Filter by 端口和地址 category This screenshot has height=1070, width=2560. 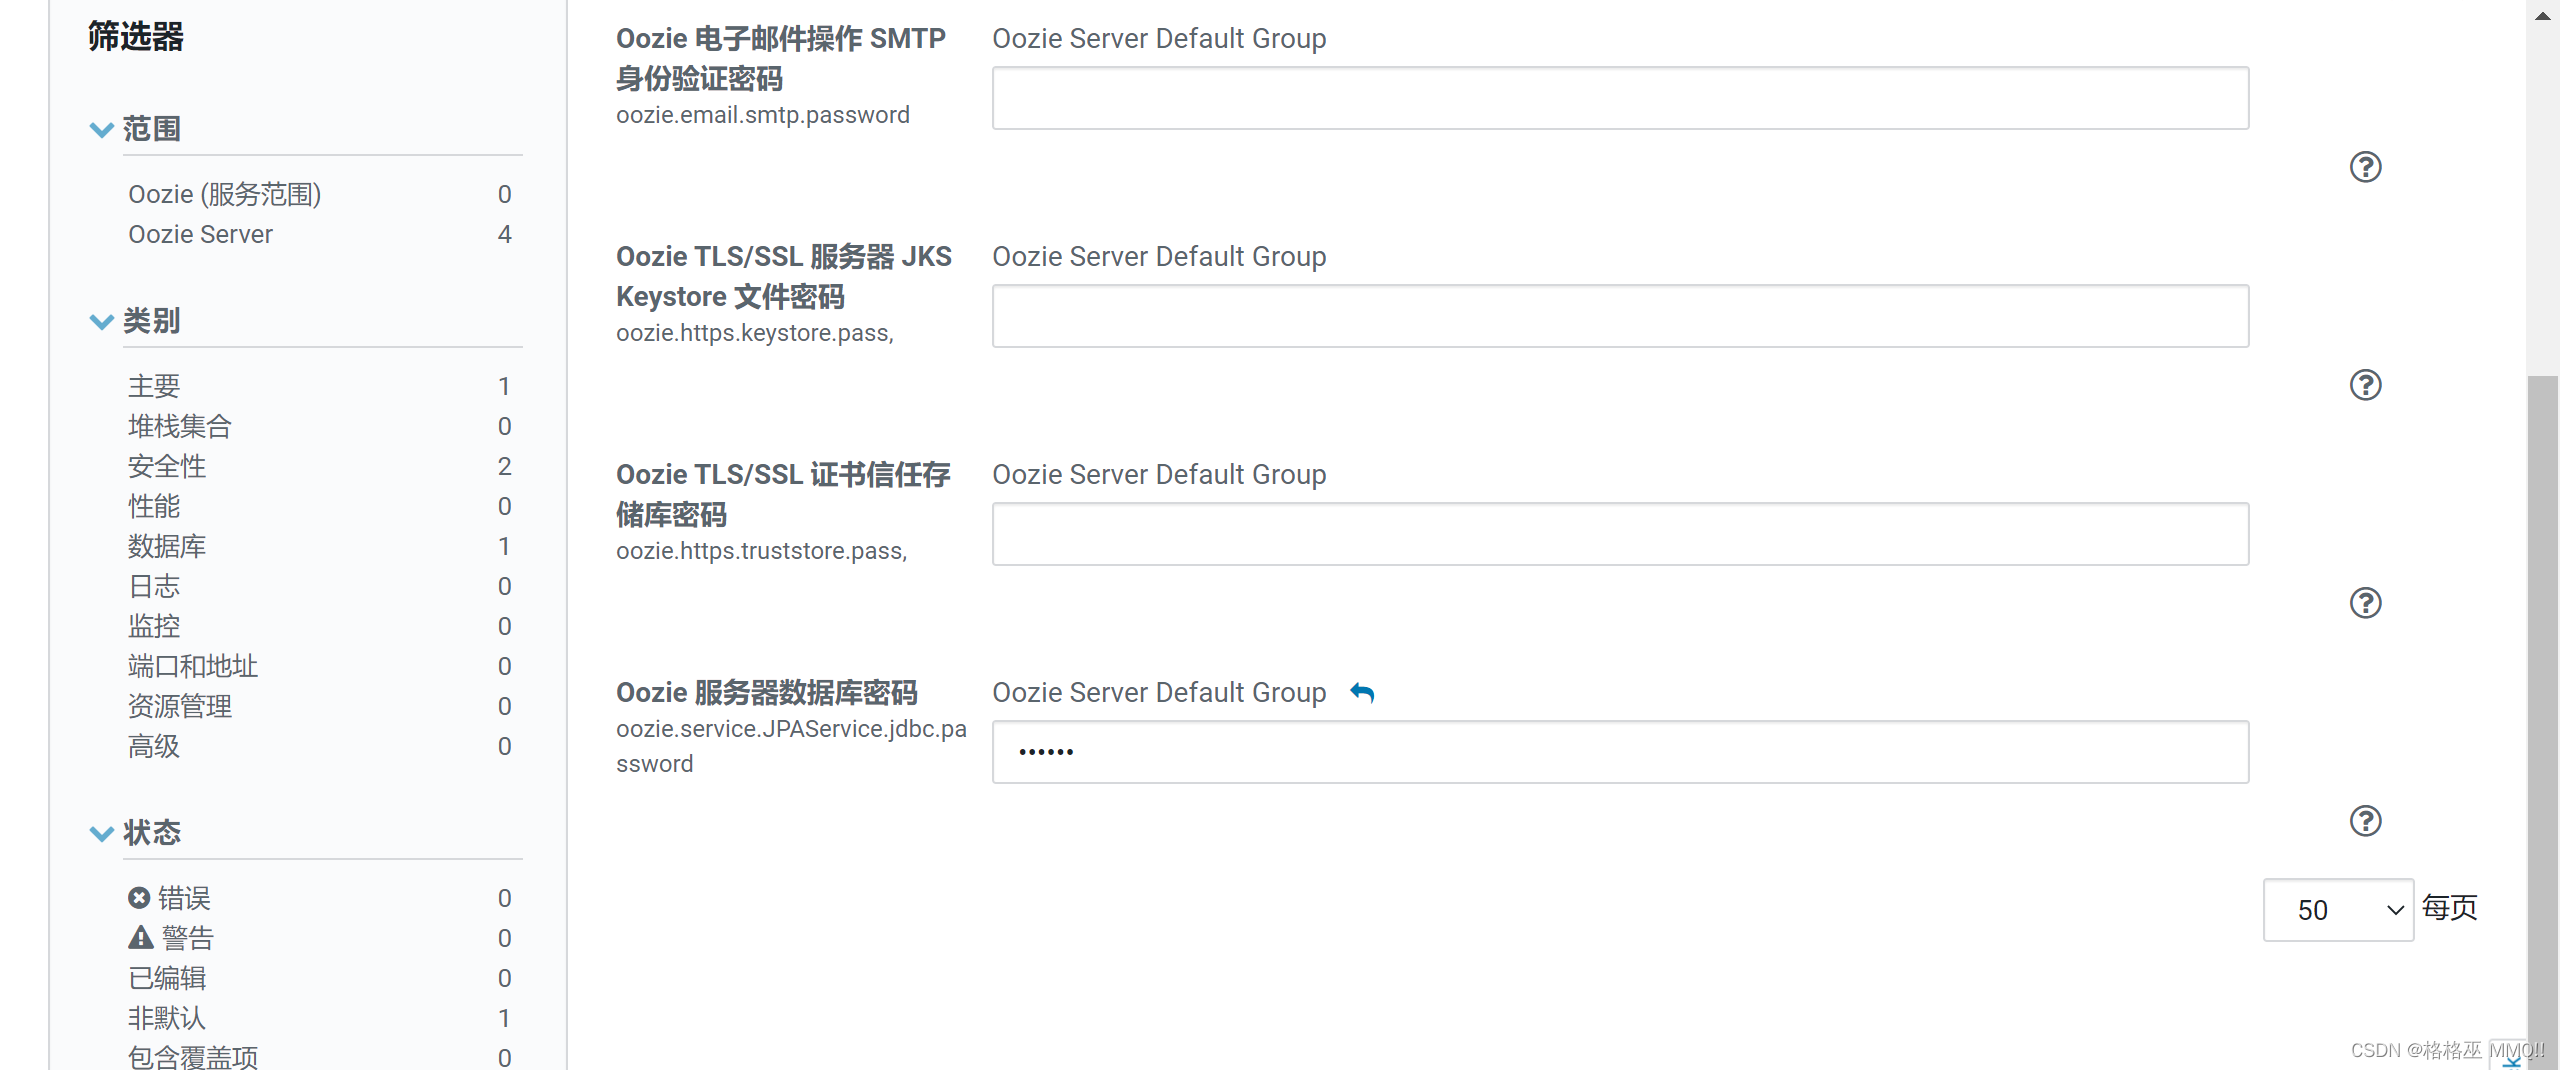tap(193, 666)
